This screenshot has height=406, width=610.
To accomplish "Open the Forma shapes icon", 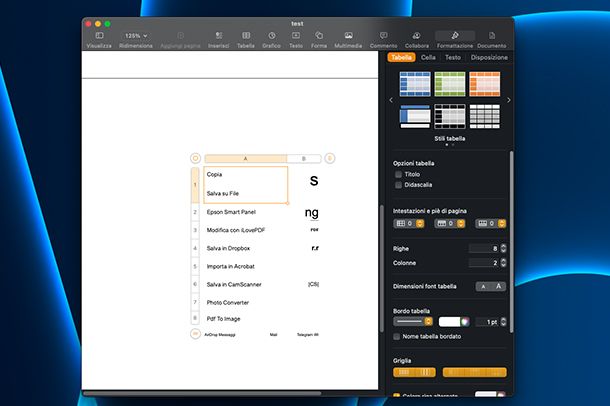I will (319, 36).
